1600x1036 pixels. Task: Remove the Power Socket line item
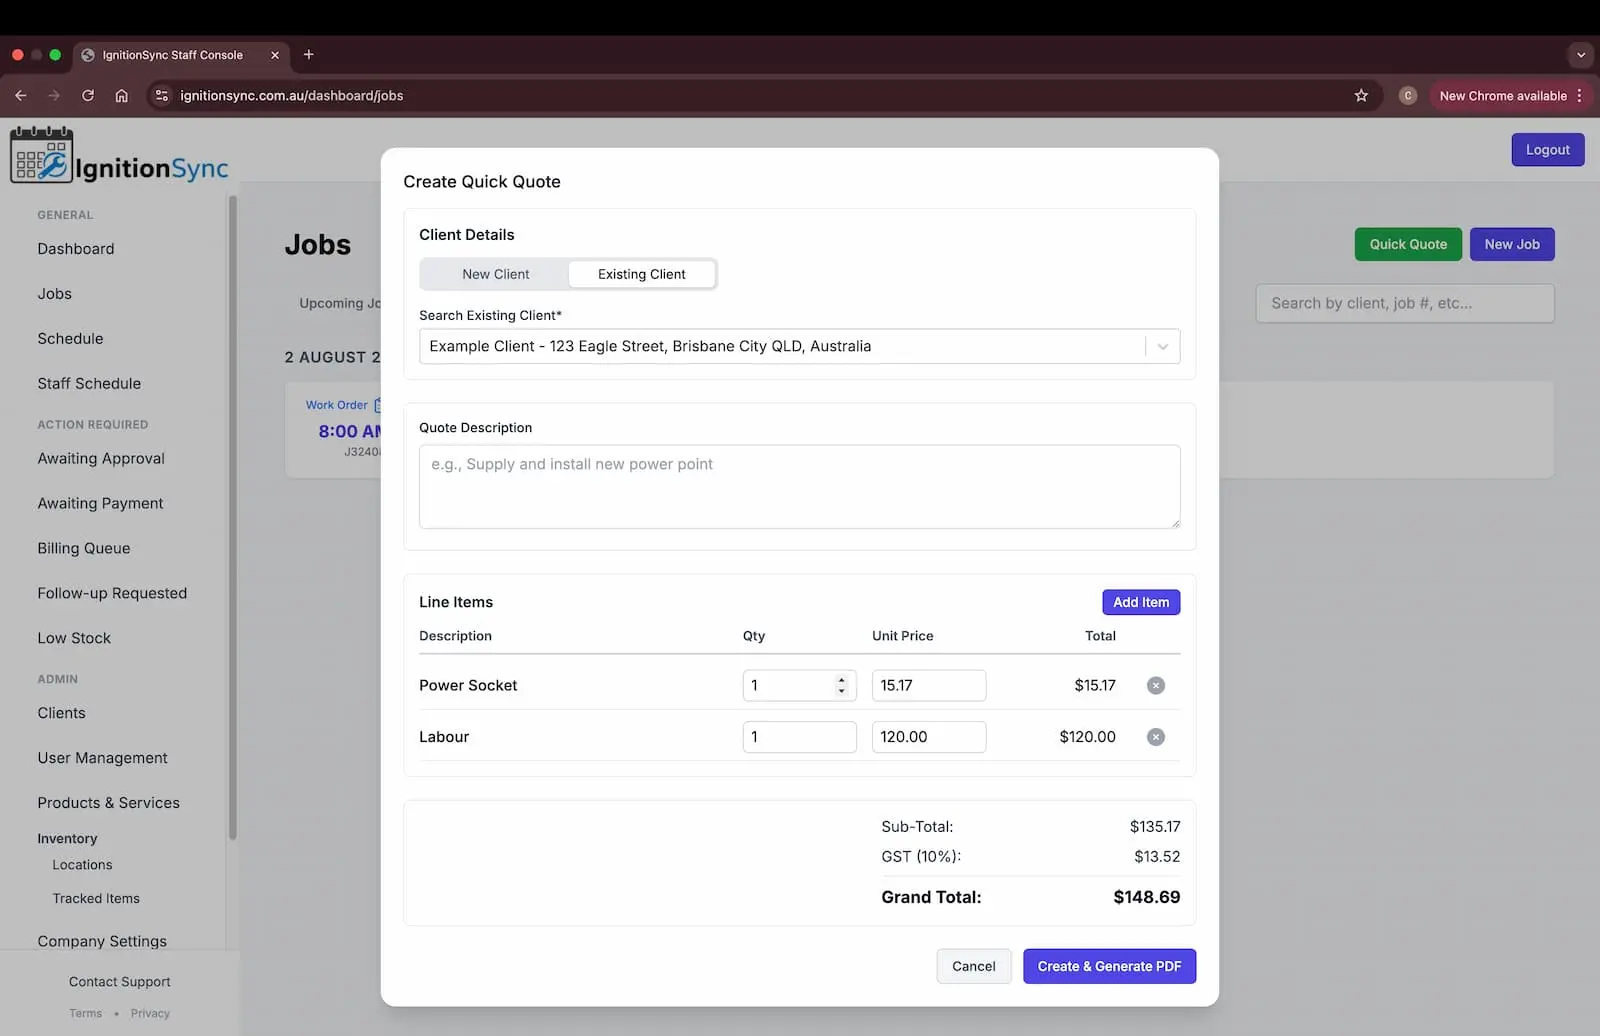[1155, 685]
